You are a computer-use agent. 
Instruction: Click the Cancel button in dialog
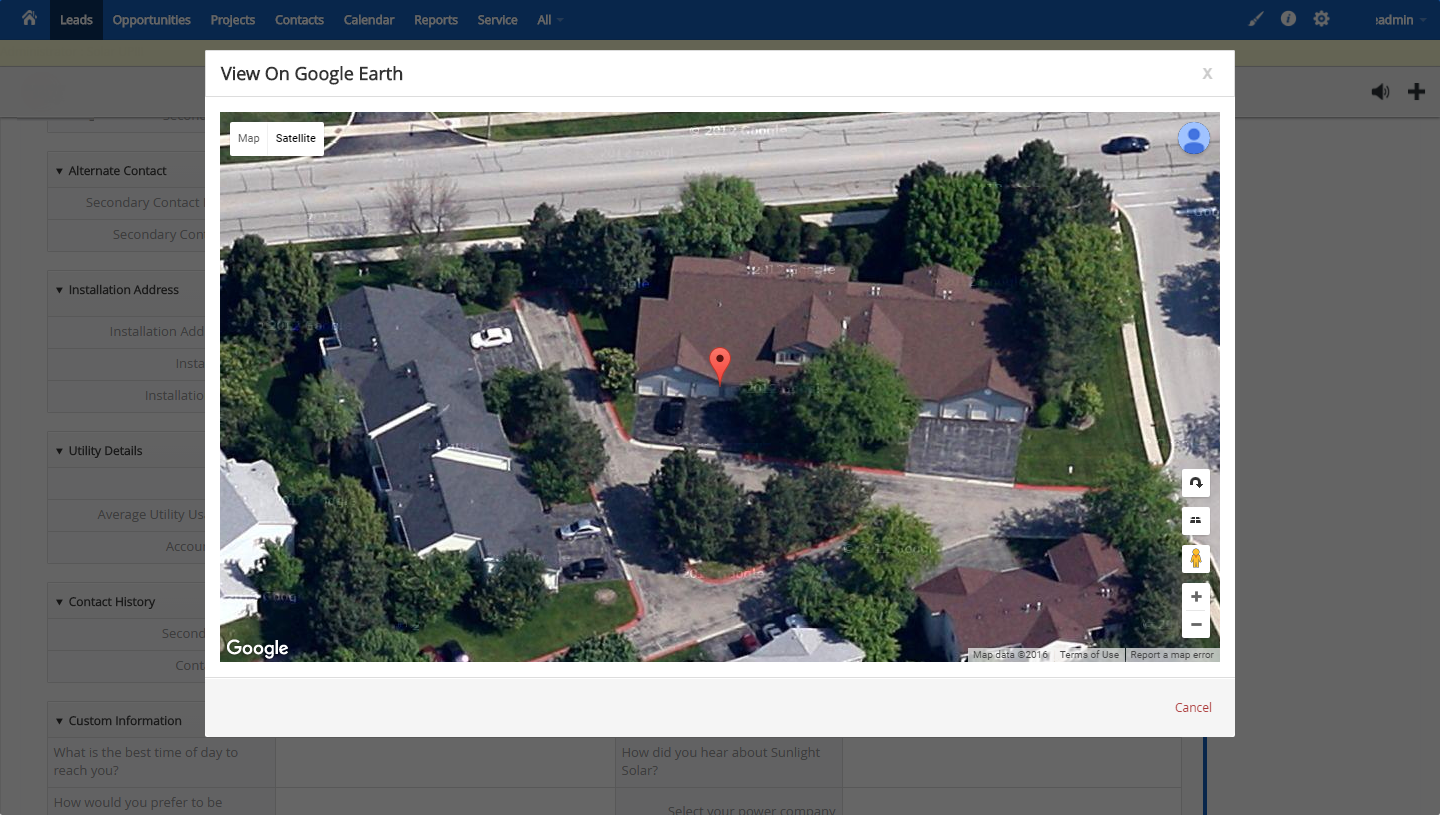point(1193,707)
